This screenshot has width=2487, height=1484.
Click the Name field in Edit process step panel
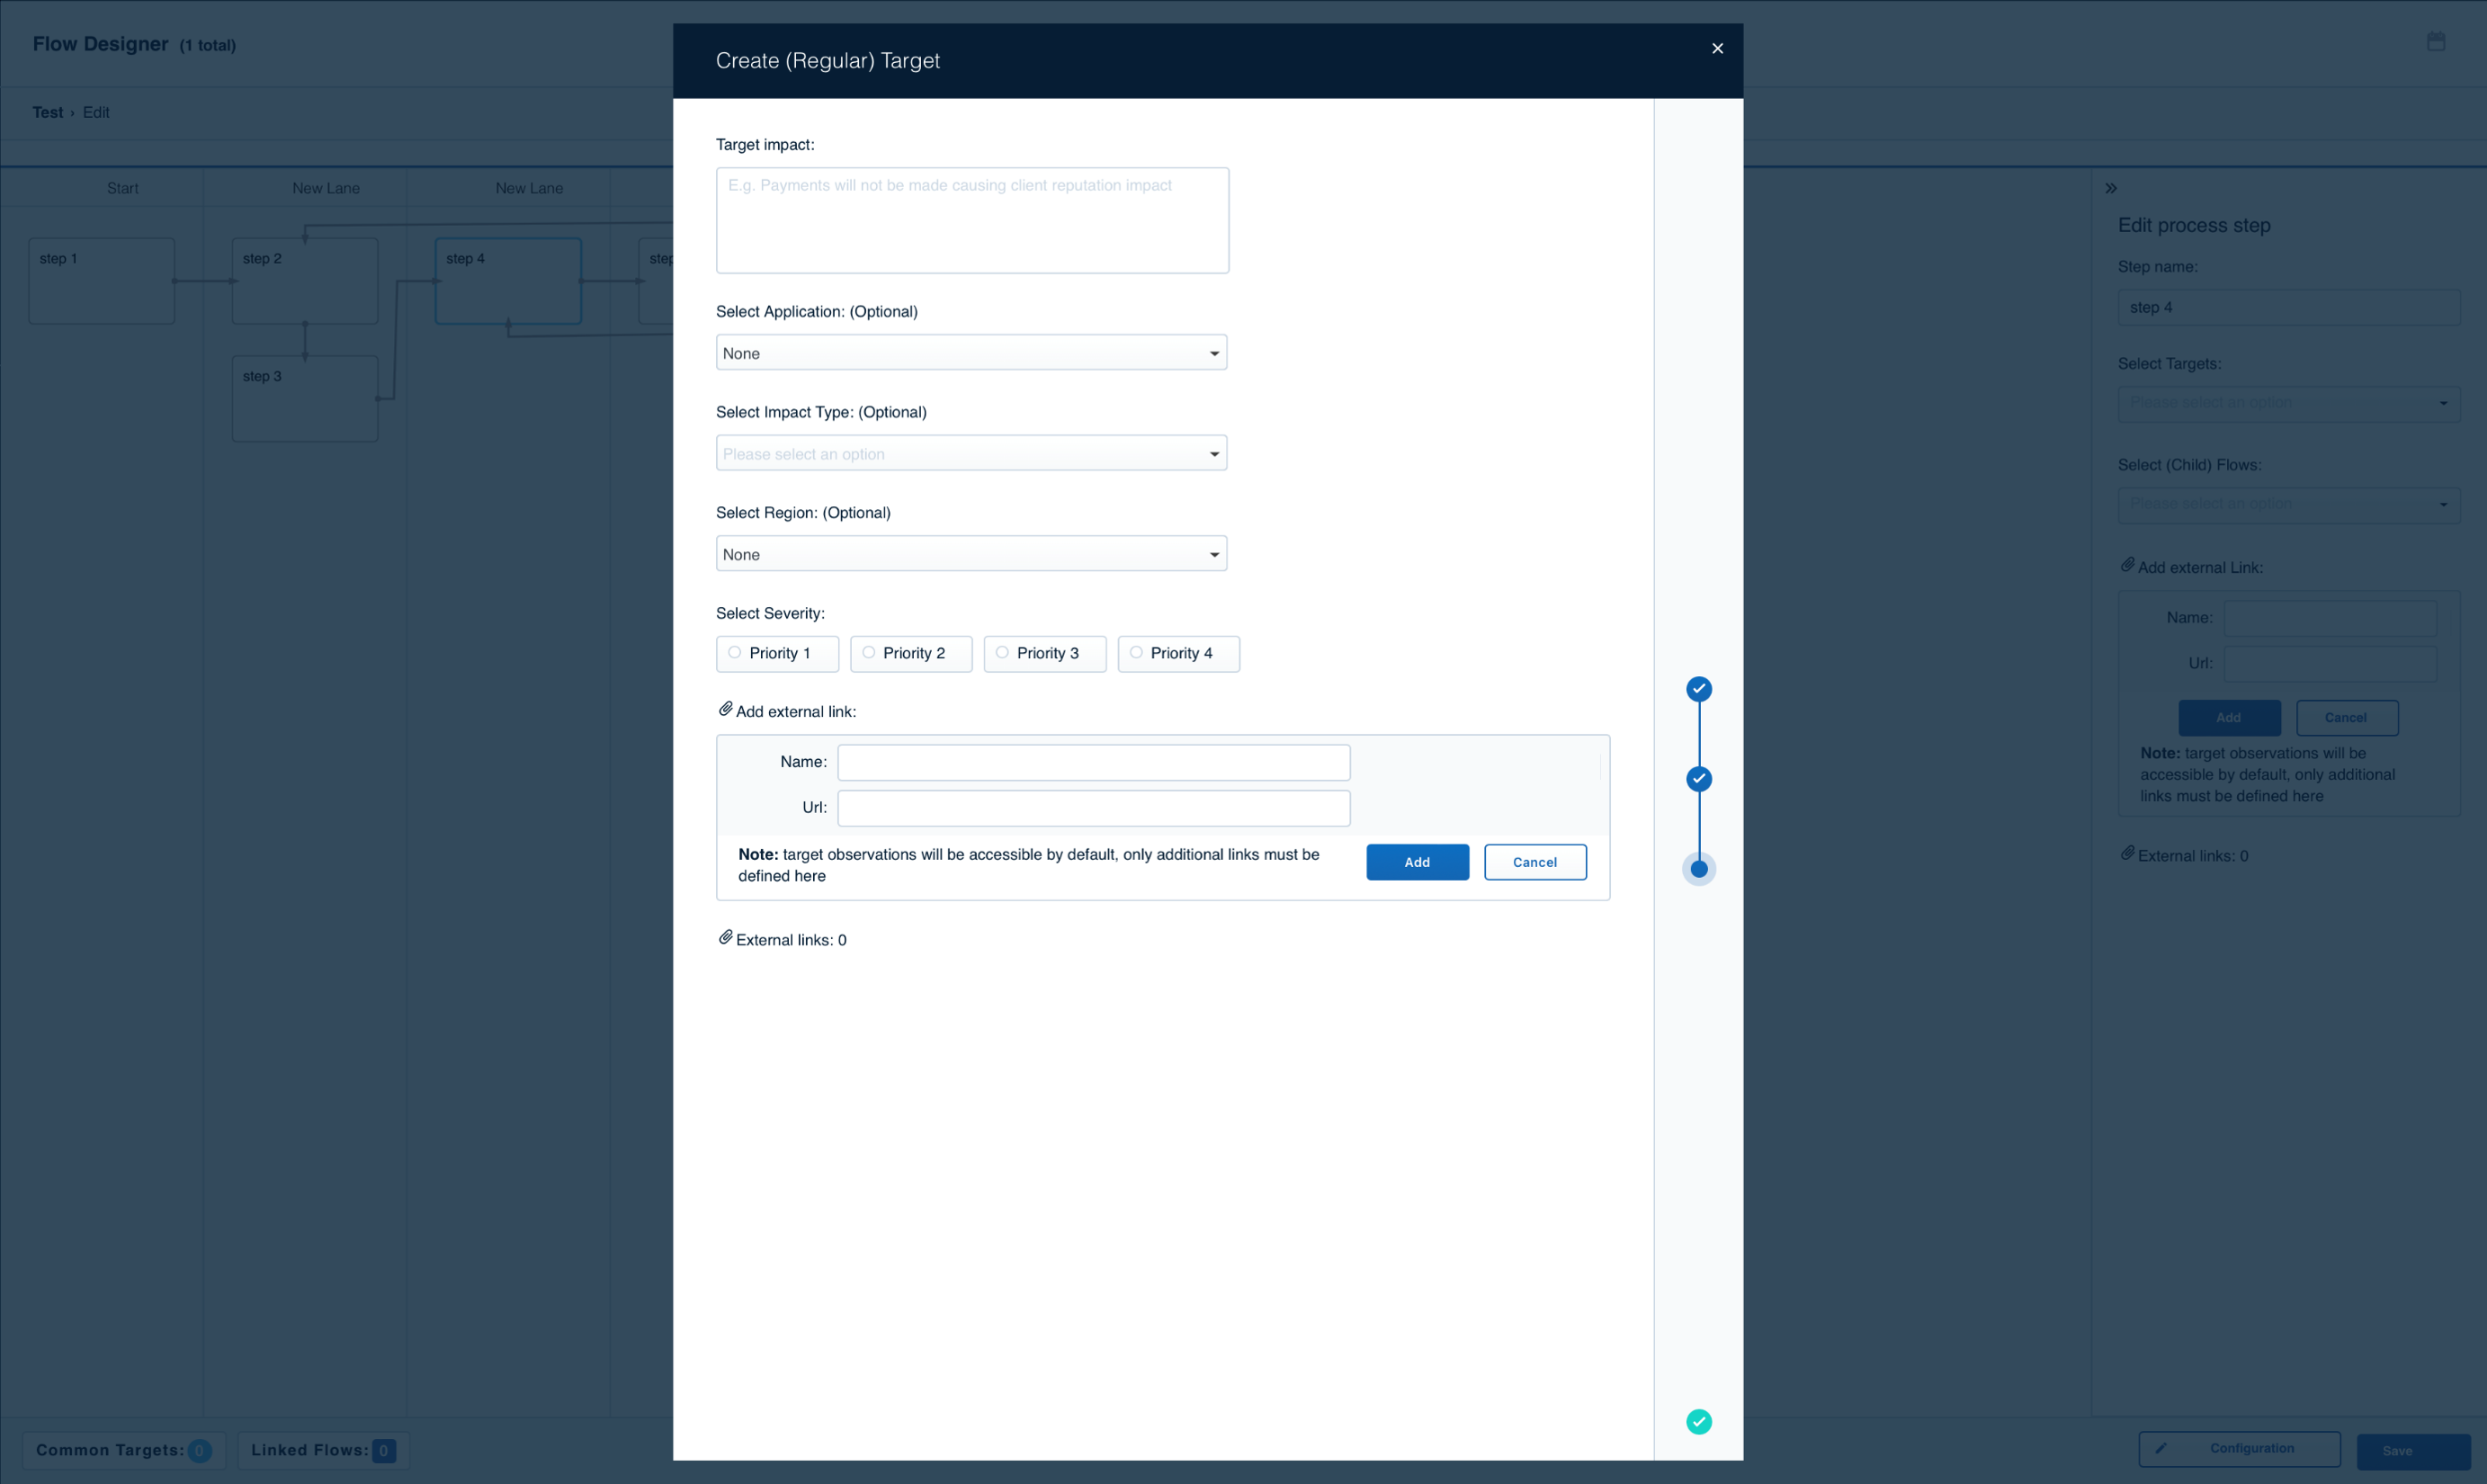coord(2329,618)
